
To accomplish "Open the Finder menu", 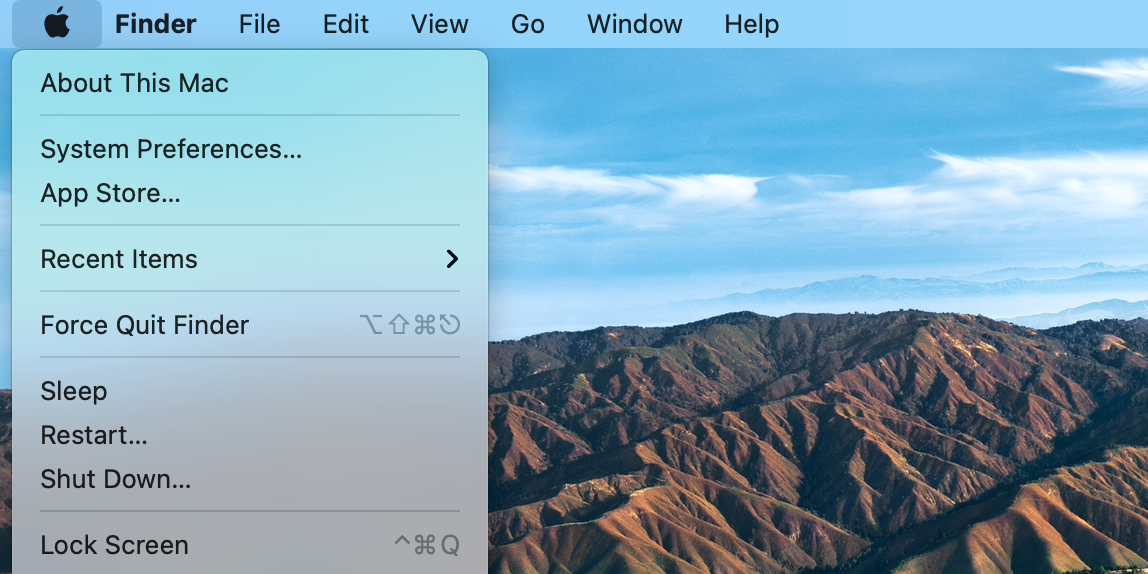I will coord(155,24).
